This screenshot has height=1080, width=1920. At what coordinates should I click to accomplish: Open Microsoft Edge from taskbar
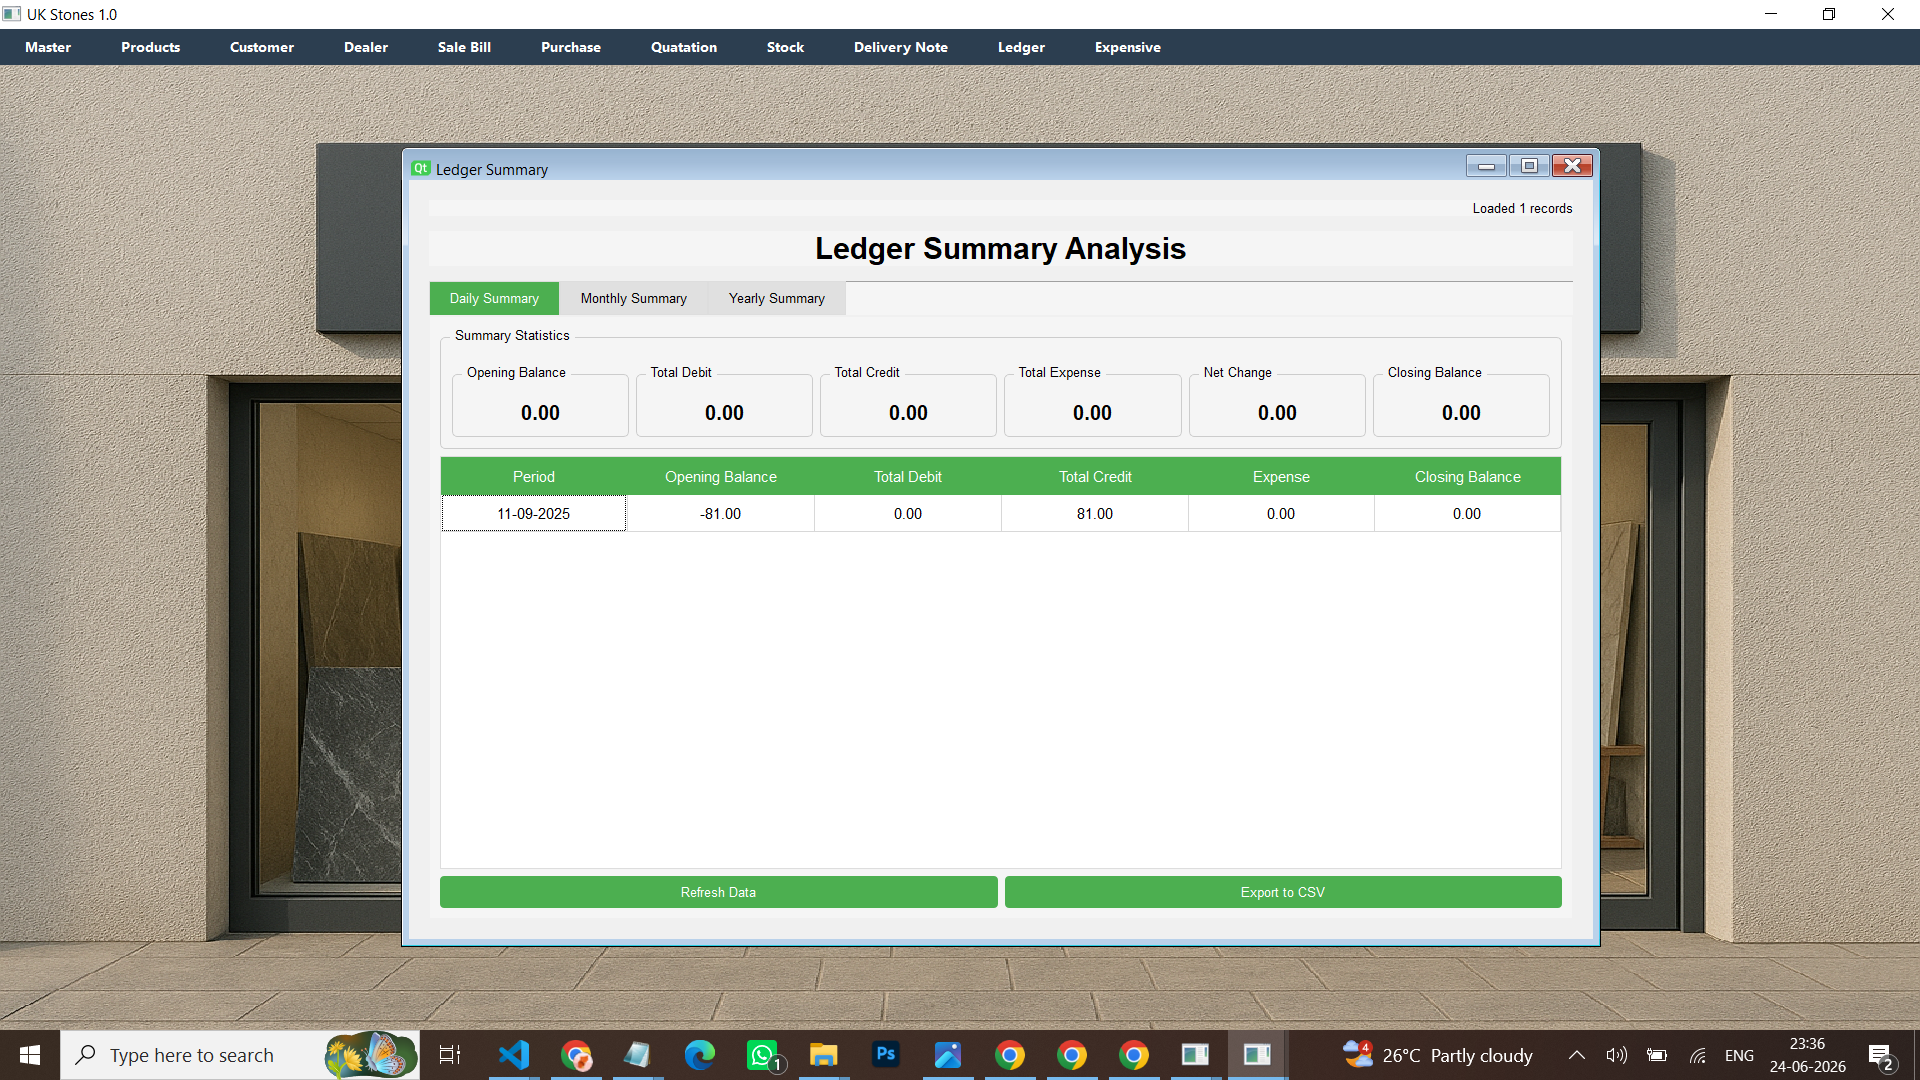(700, 1055)
